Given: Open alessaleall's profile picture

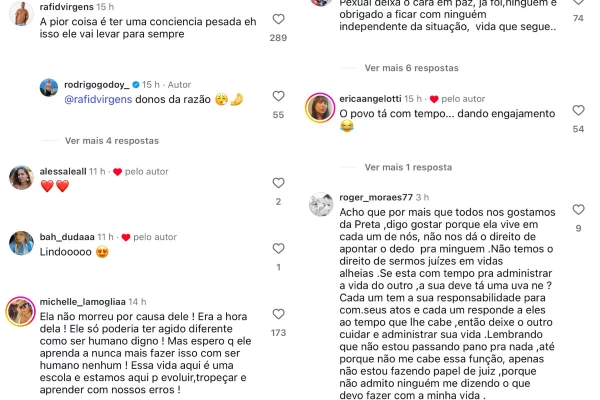Looking at the screenshot, I should (x=21, y=178).
